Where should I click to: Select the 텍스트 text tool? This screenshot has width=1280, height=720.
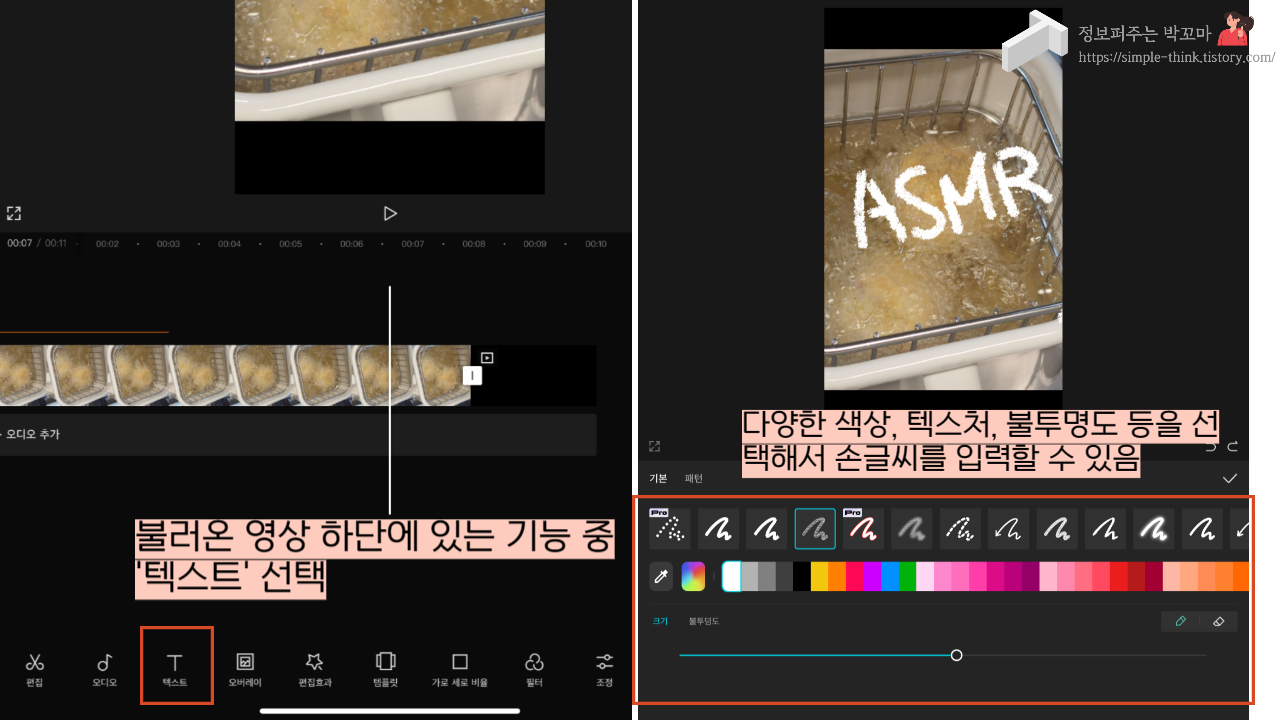pos(175,669)
